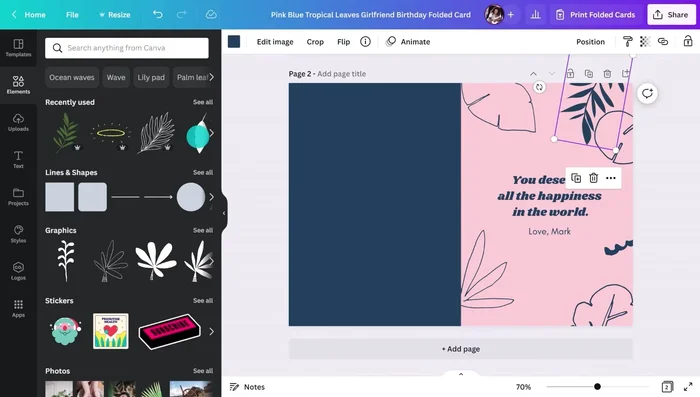700x397 pixels.
Task: Click the link icon in toolbar
Action: point(663,42)
